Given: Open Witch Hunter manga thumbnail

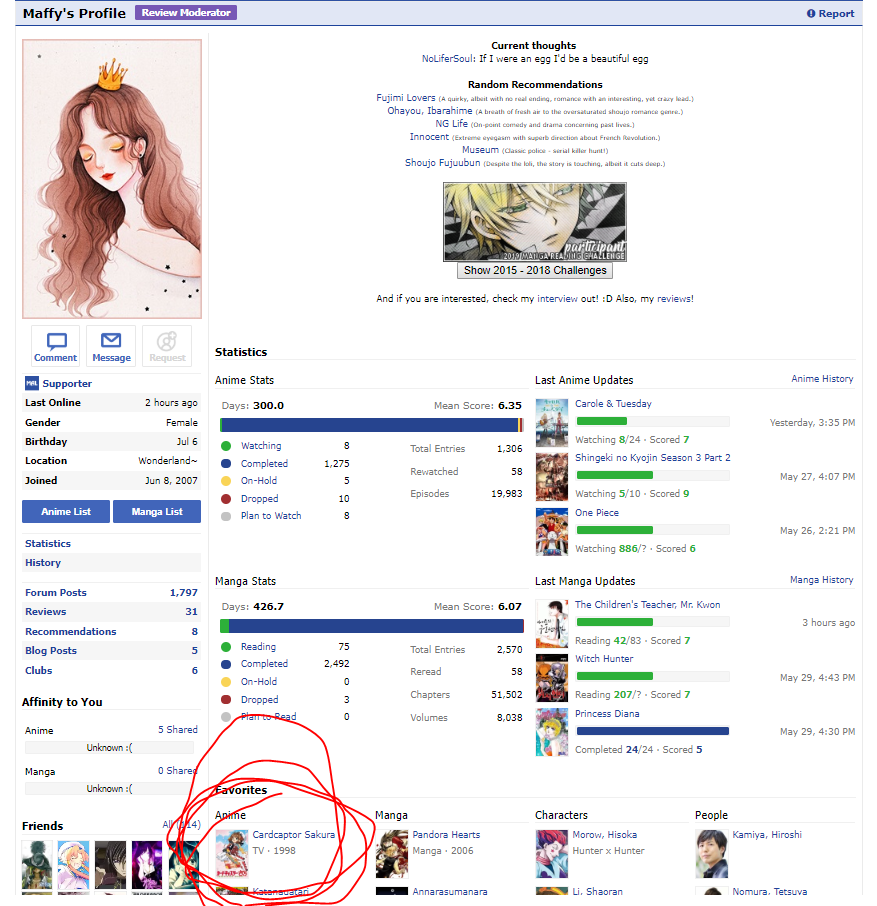Looking at the screenshot, I should pos(552,677).
